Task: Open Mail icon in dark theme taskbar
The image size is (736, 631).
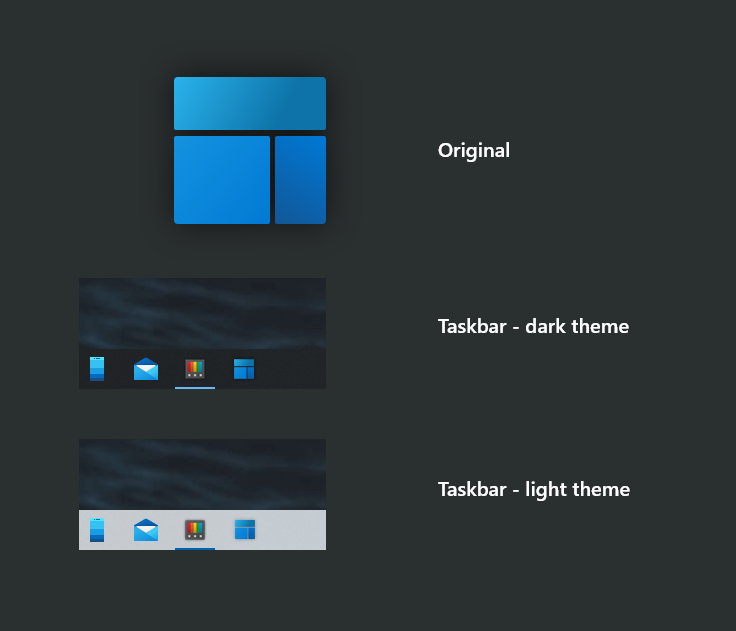Action: click(146, 369)
